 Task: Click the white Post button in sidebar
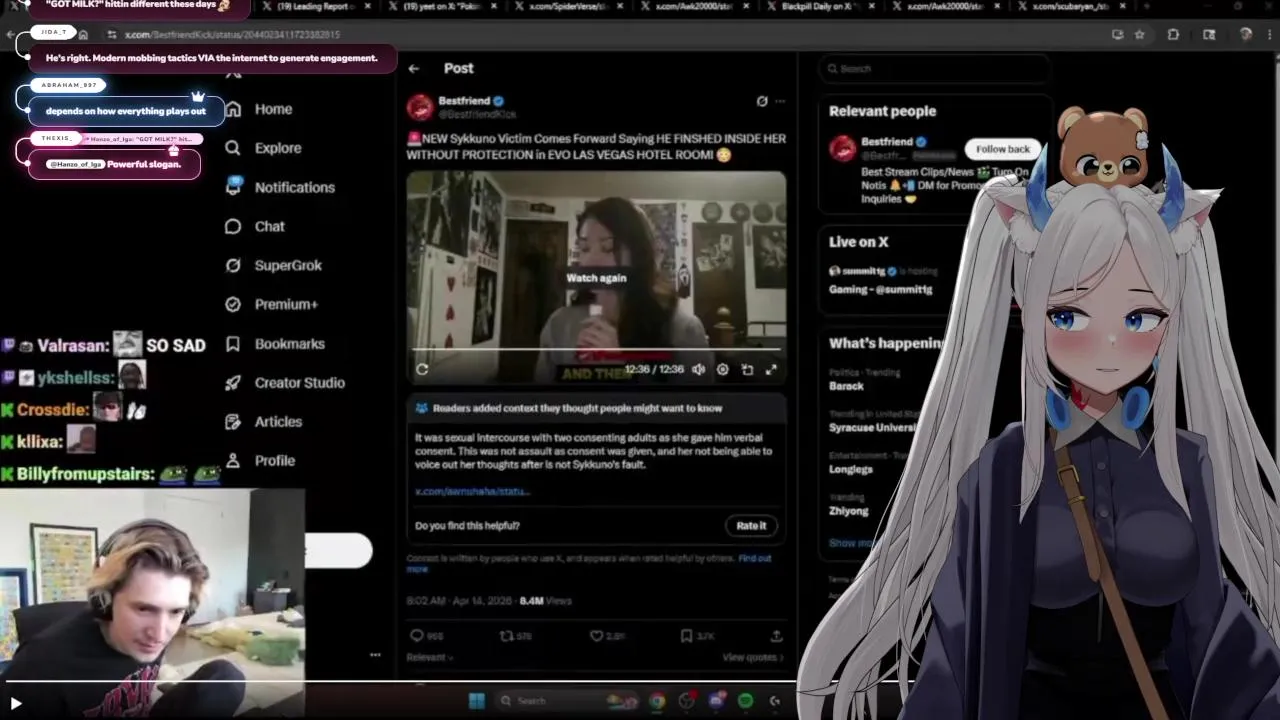tap(338, 550)
